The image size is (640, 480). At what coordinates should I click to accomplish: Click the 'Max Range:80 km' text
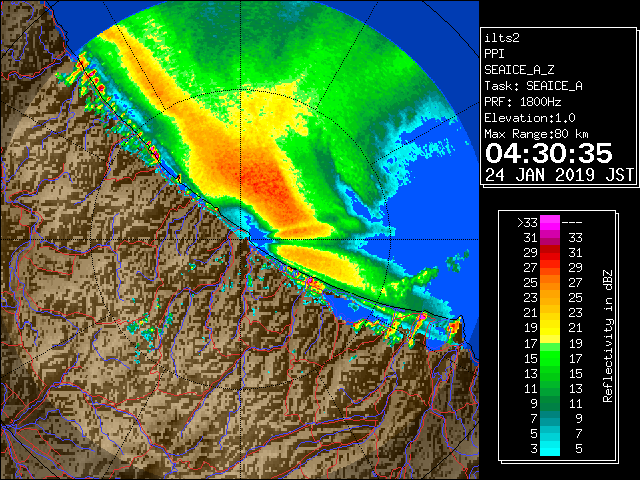[536, 134]
